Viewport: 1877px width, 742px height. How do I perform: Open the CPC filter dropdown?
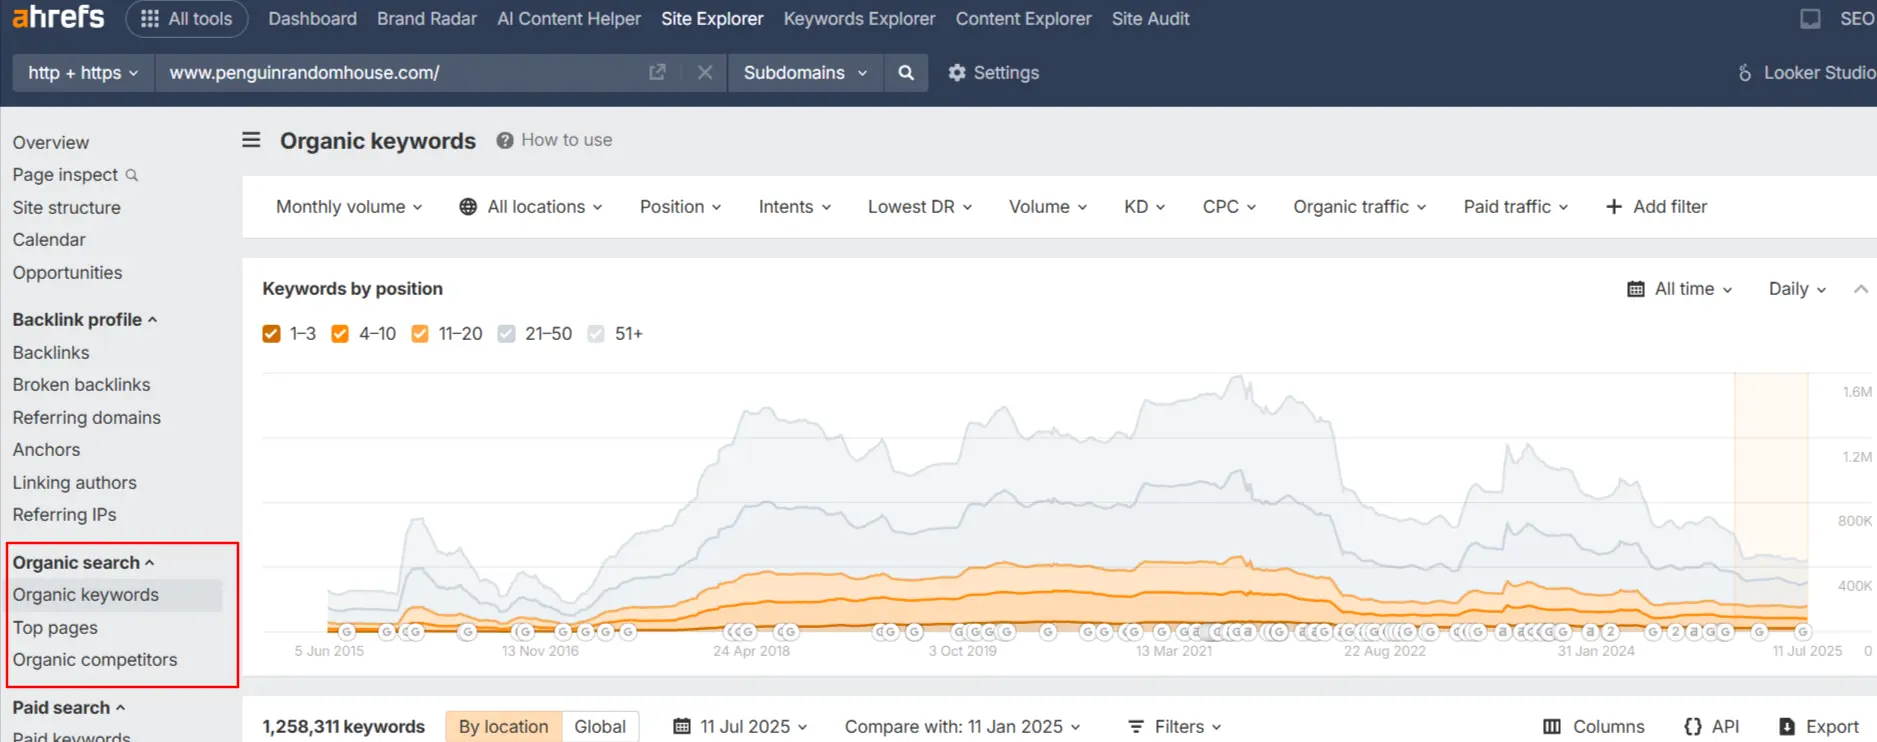(1229, 207)
